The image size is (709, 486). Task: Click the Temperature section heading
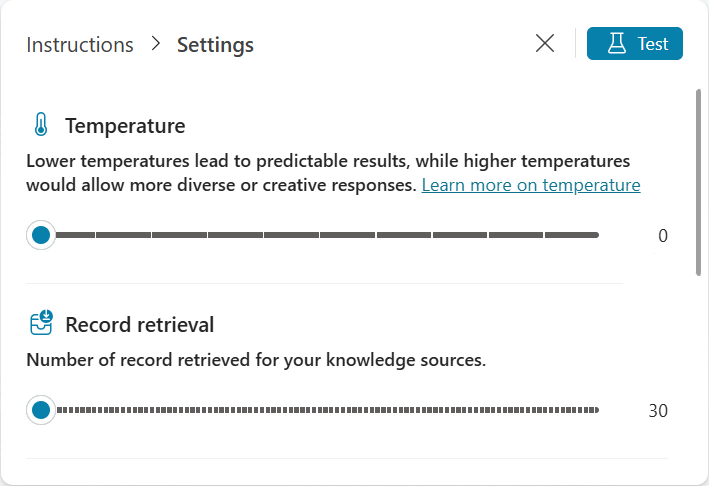pyautogui.click(x=125, y=126)
